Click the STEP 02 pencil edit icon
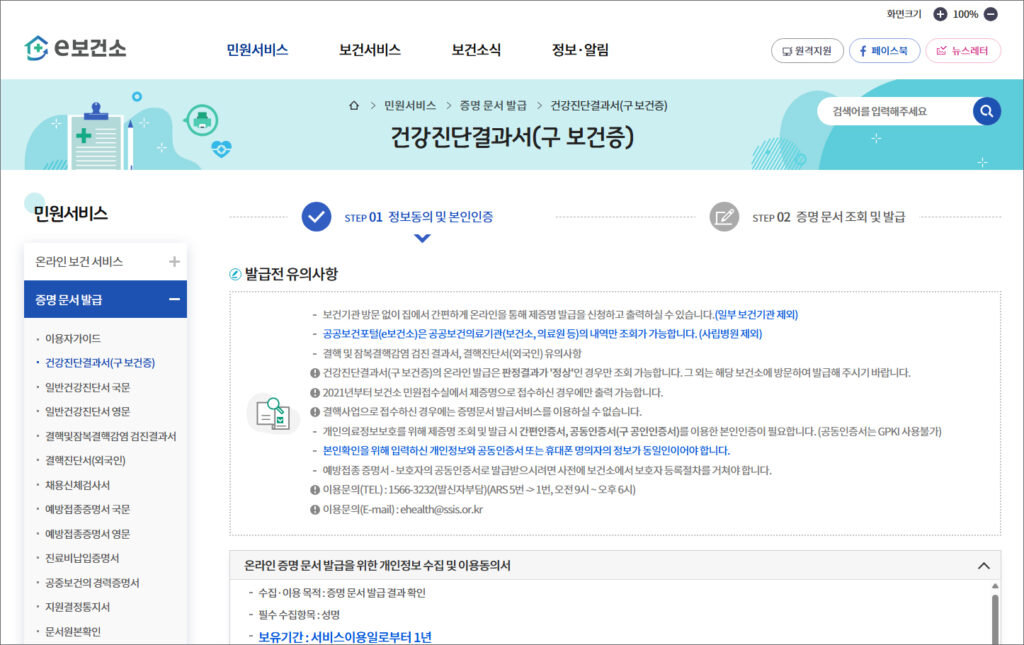 pos(723,216)
